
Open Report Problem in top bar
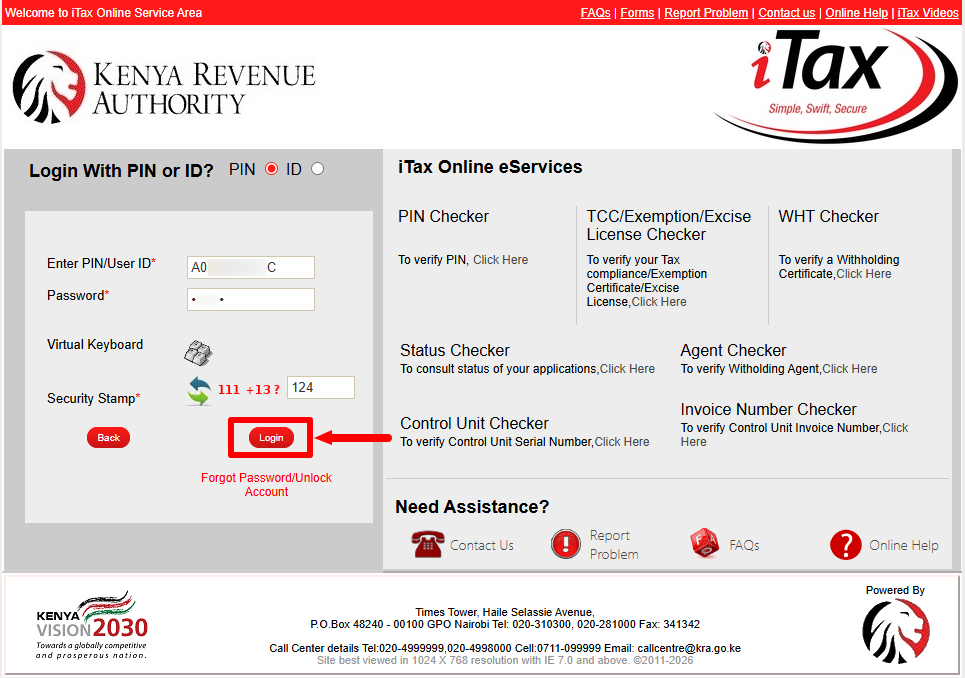click(x=706, y=13)
